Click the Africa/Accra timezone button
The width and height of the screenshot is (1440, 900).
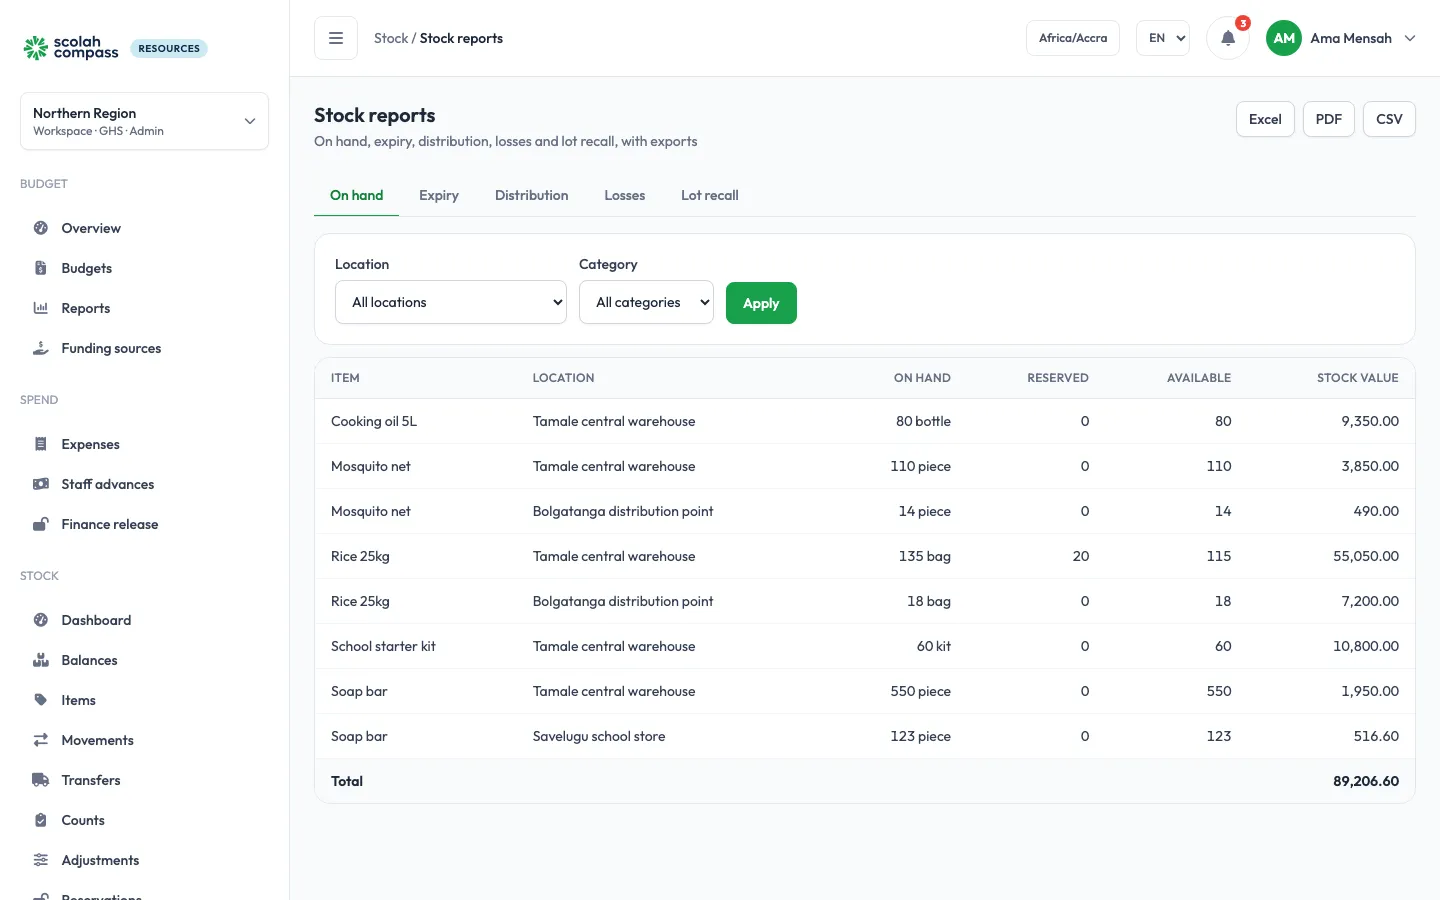(x=1073, y=38)
